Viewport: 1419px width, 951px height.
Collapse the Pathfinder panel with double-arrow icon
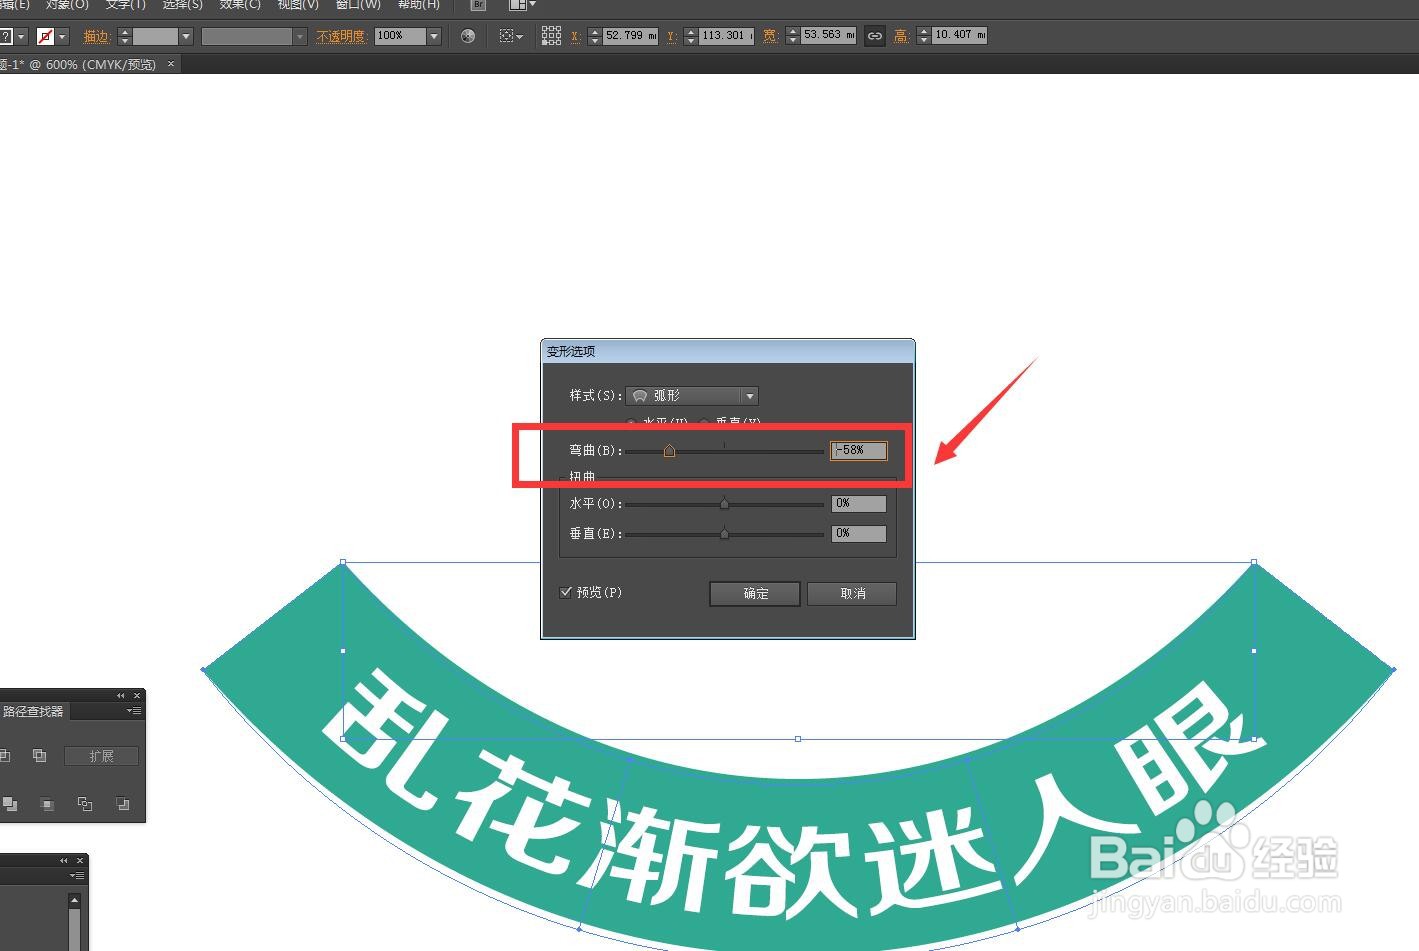(120, 696)
